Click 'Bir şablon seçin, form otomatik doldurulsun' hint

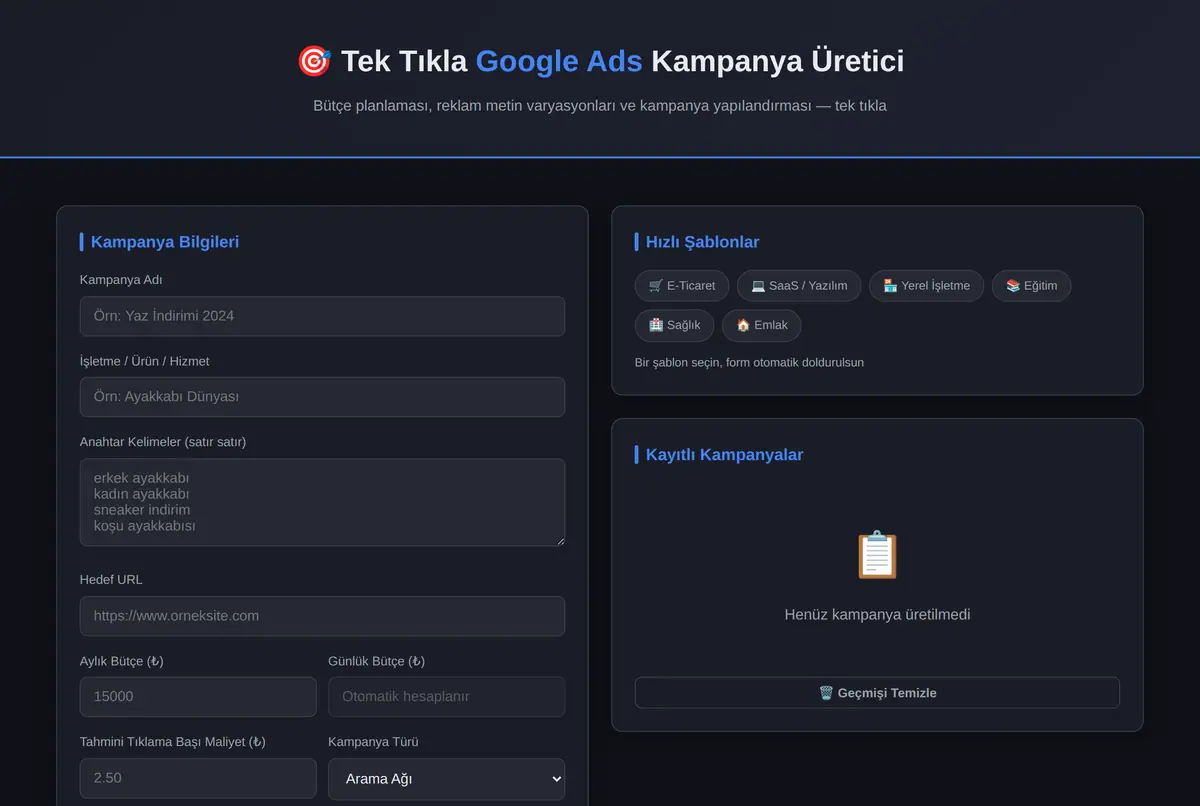point(749,362)
